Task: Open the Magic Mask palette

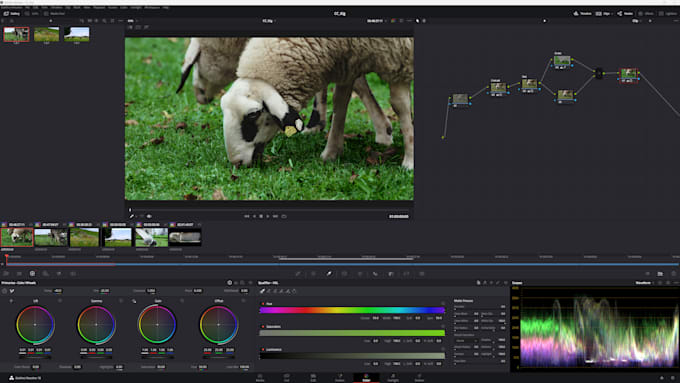Action: click(x=376, y=274)
